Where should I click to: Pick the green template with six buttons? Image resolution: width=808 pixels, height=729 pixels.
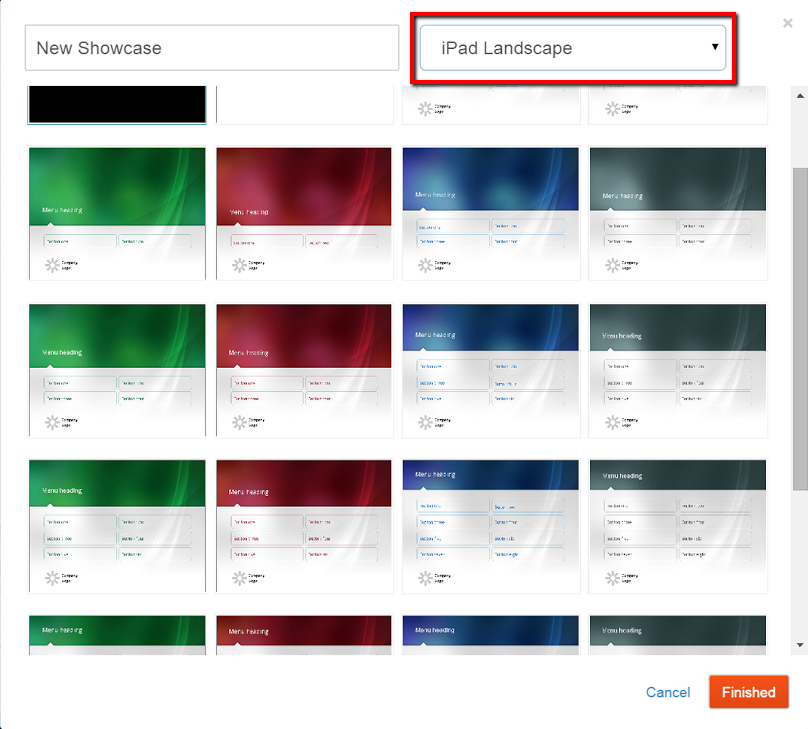(x=117, y=526)
